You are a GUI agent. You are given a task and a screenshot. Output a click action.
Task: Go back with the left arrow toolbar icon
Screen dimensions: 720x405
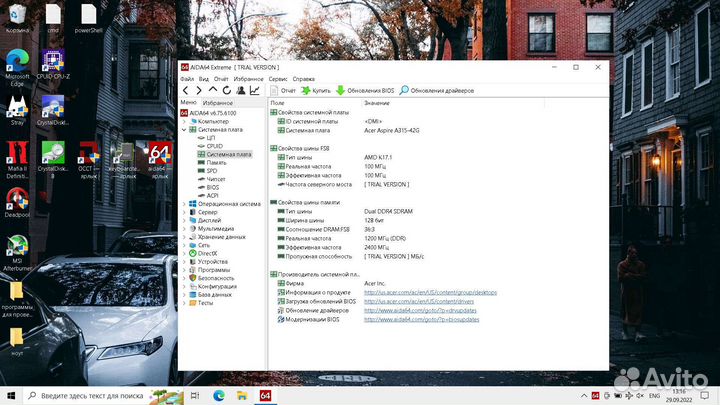(x=186, y=90)
